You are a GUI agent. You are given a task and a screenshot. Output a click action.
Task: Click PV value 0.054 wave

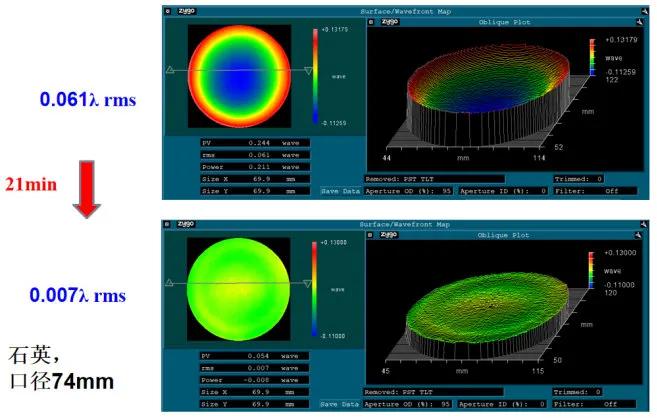coord(254,356)
